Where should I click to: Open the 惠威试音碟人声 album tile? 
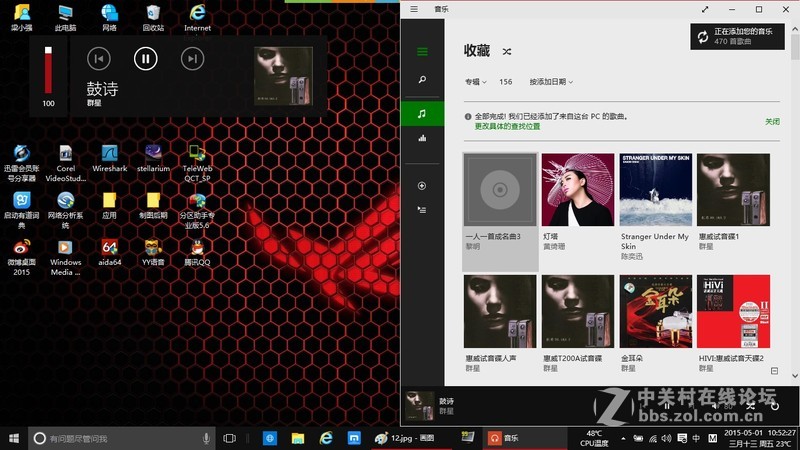[500, 311]
